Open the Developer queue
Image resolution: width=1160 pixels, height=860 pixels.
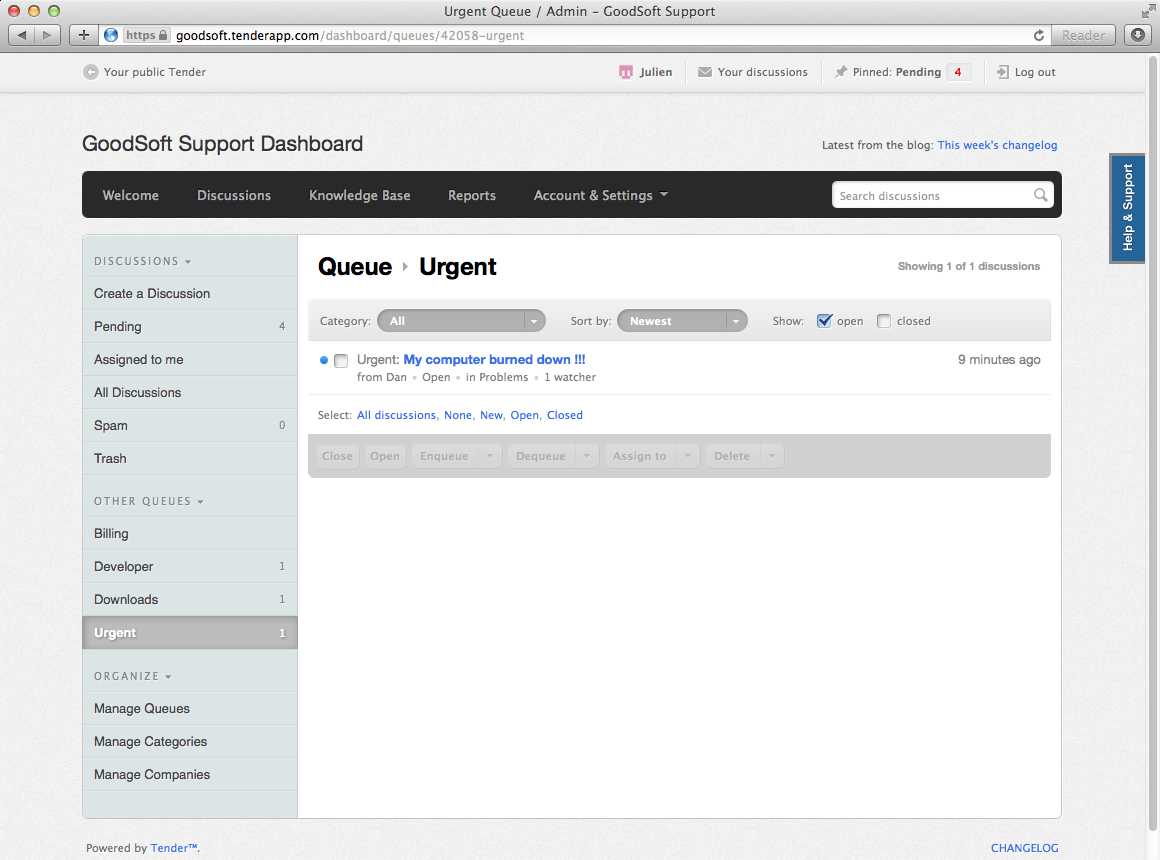point(190,566)
